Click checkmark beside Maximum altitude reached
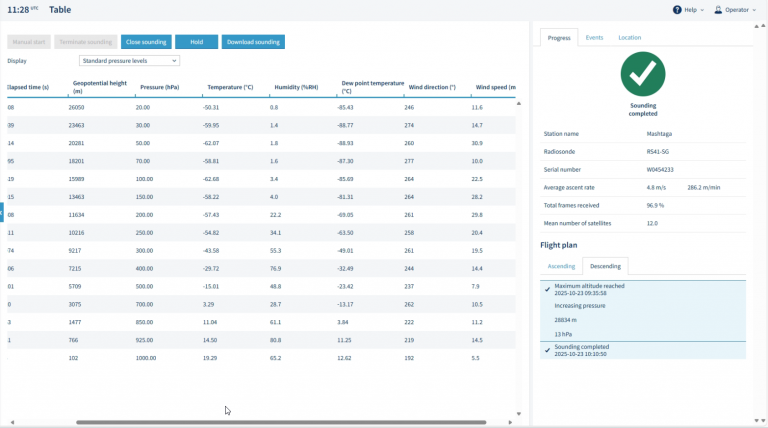The image size is (768, 428). 547,289
